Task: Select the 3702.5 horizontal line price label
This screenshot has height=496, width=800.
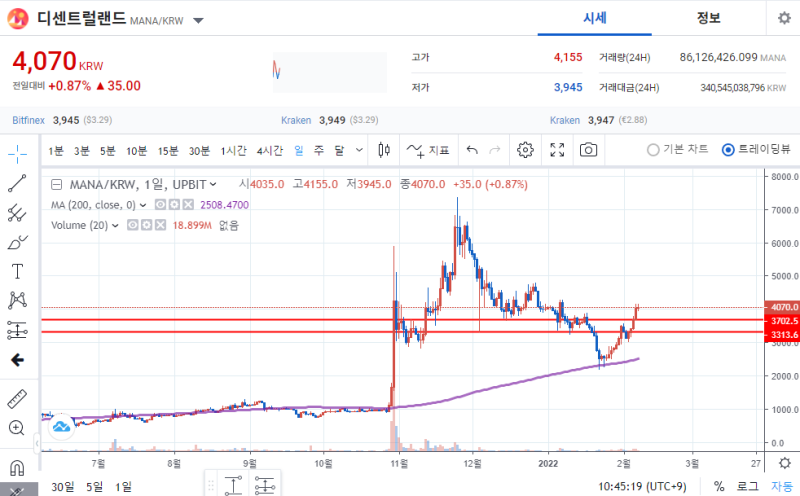Action: tap(783, 321)
